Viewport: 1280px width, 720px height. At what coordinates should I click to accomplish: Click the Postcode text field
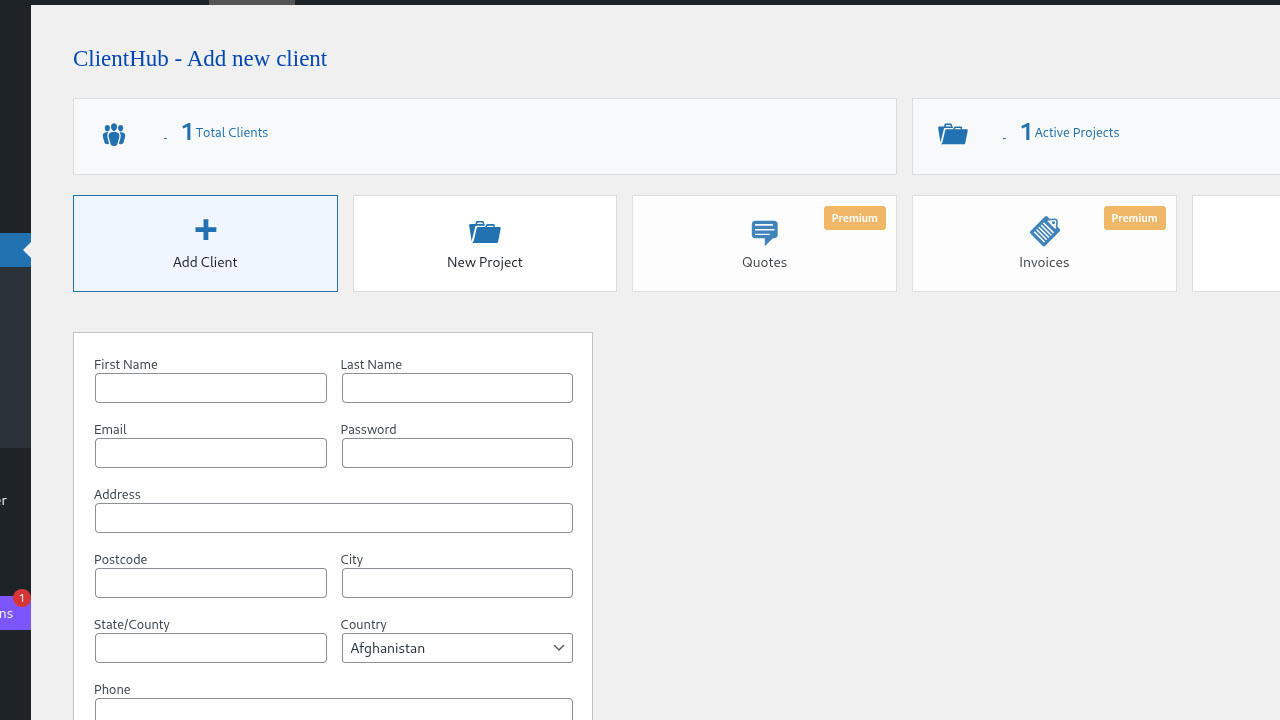211,583
